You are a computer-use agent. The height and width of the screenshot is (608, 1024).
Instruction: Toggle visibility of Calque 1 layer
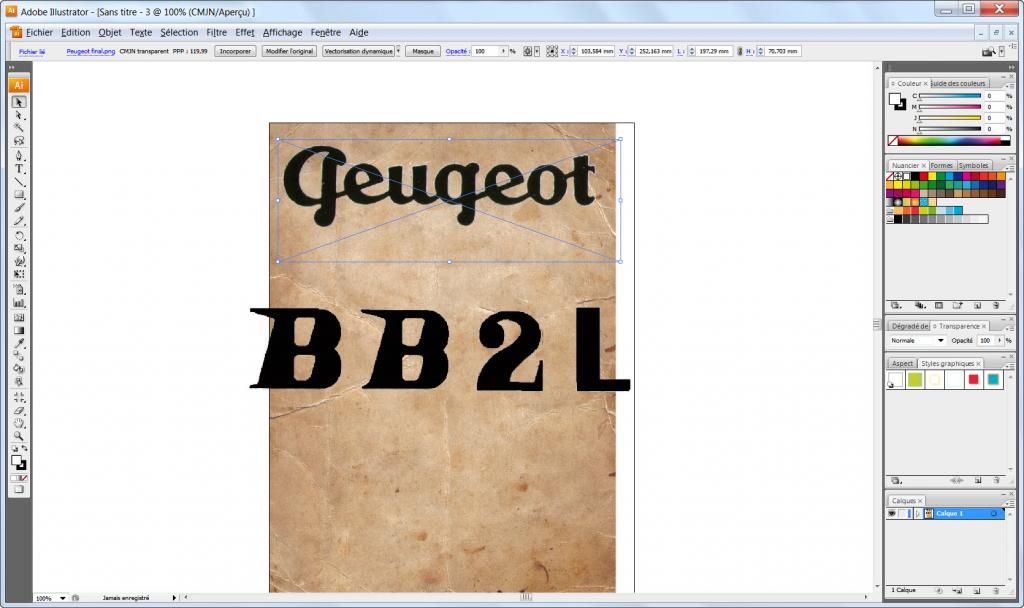(892, 514)
